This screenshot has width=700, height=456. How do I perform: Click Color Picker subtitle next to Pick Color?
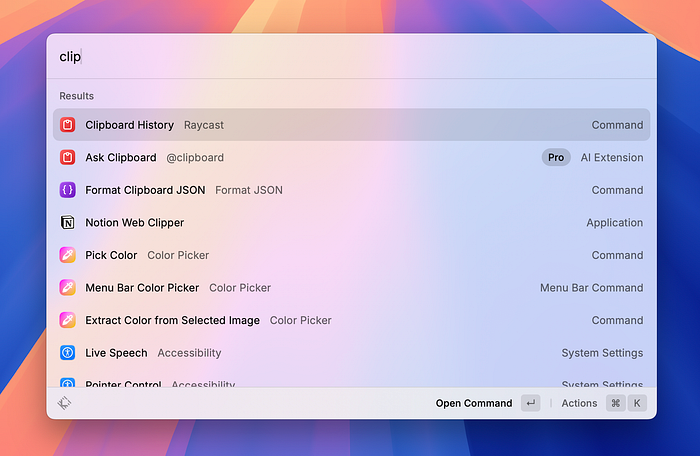178,255
